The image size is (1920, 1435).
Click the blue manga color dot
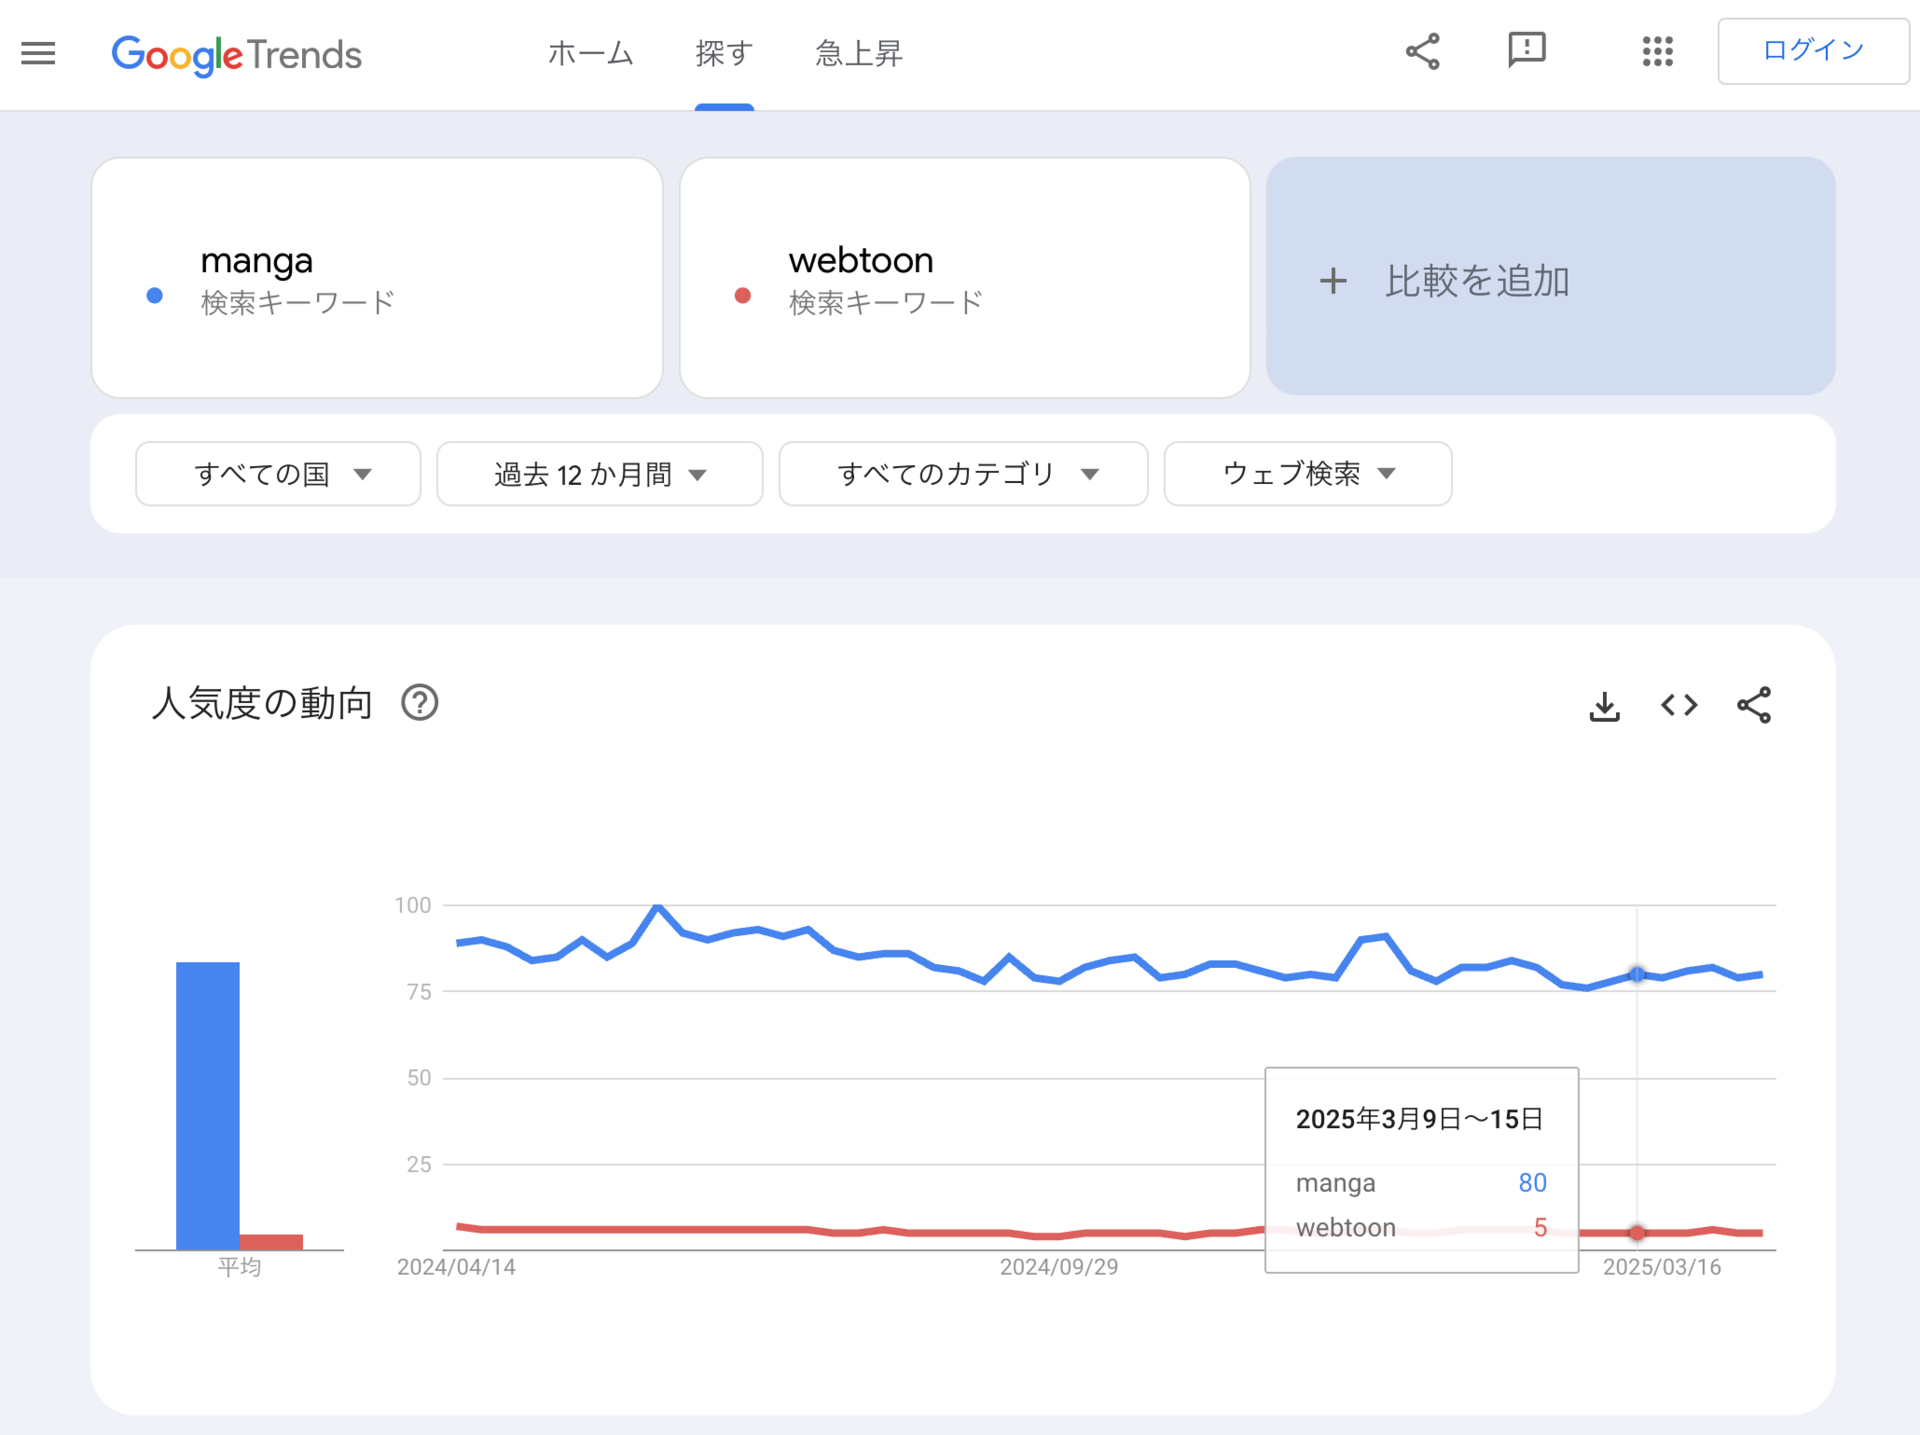[155, 295]
